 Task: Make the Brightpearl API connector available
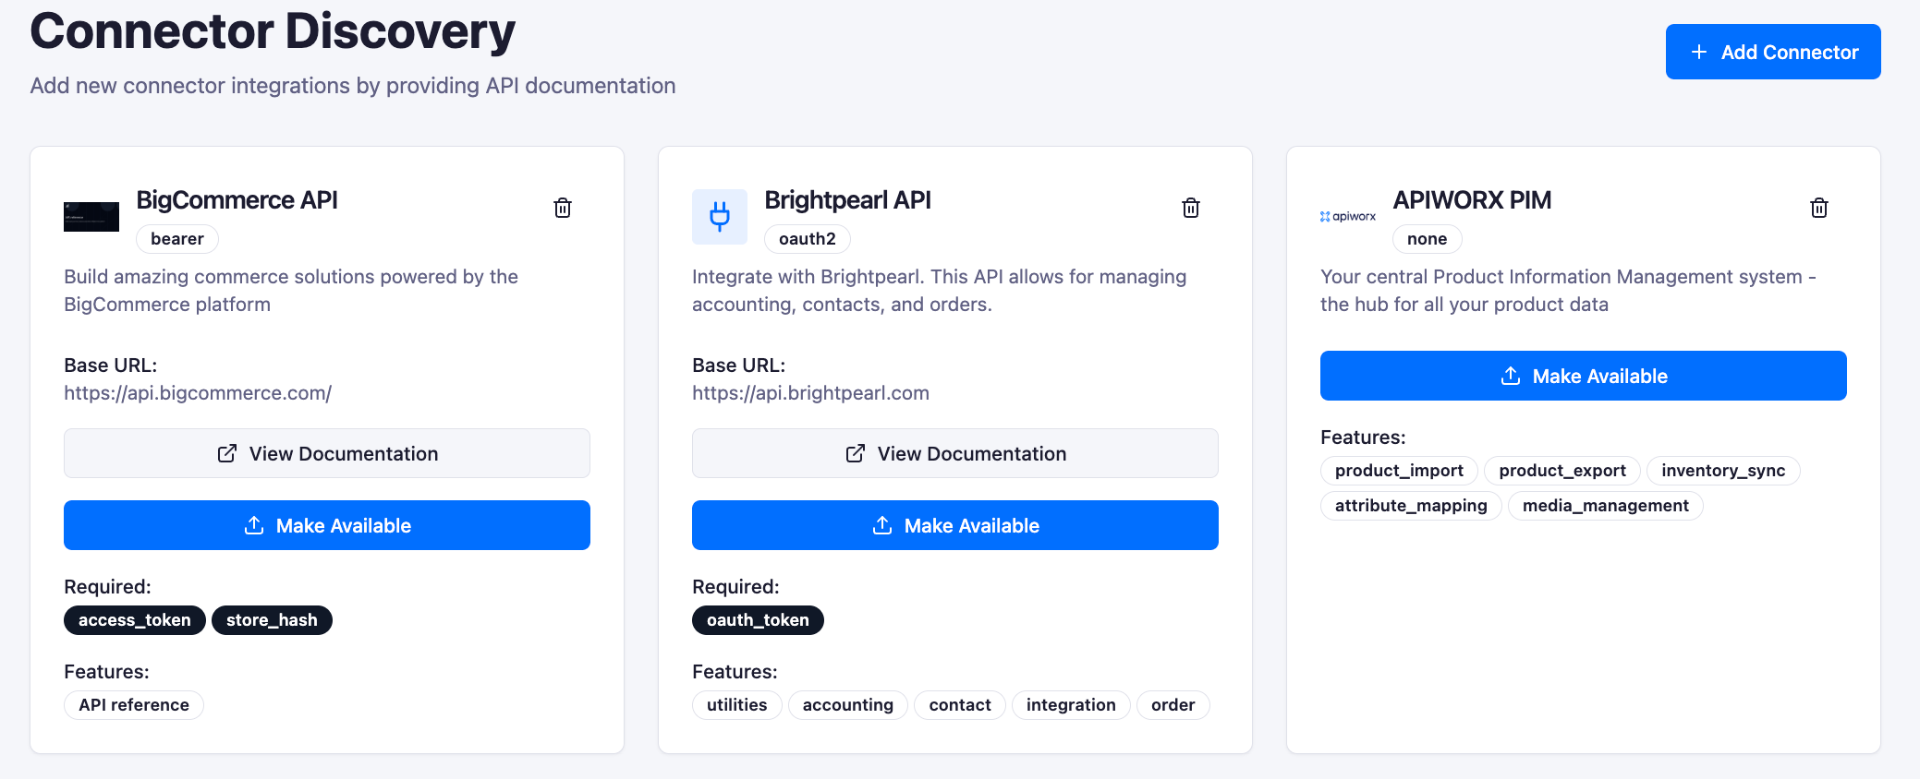(955, 525)
